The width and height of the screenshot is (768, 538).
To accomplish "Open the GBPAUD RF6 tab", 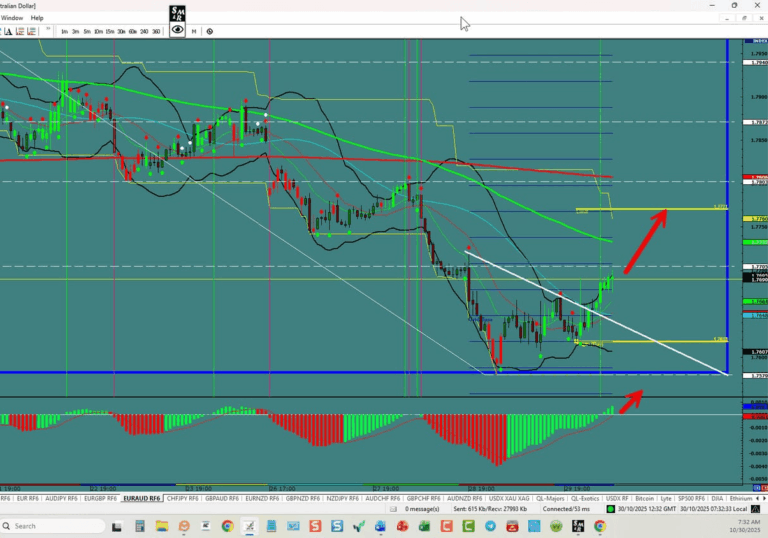I will [221, 498].
